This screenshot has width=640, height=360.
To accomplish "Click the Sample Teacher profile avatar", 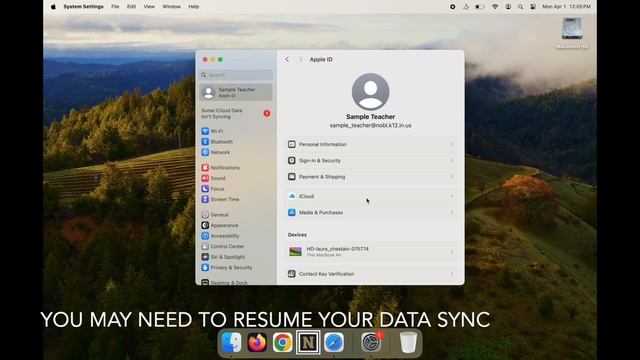I will point(371,91).
